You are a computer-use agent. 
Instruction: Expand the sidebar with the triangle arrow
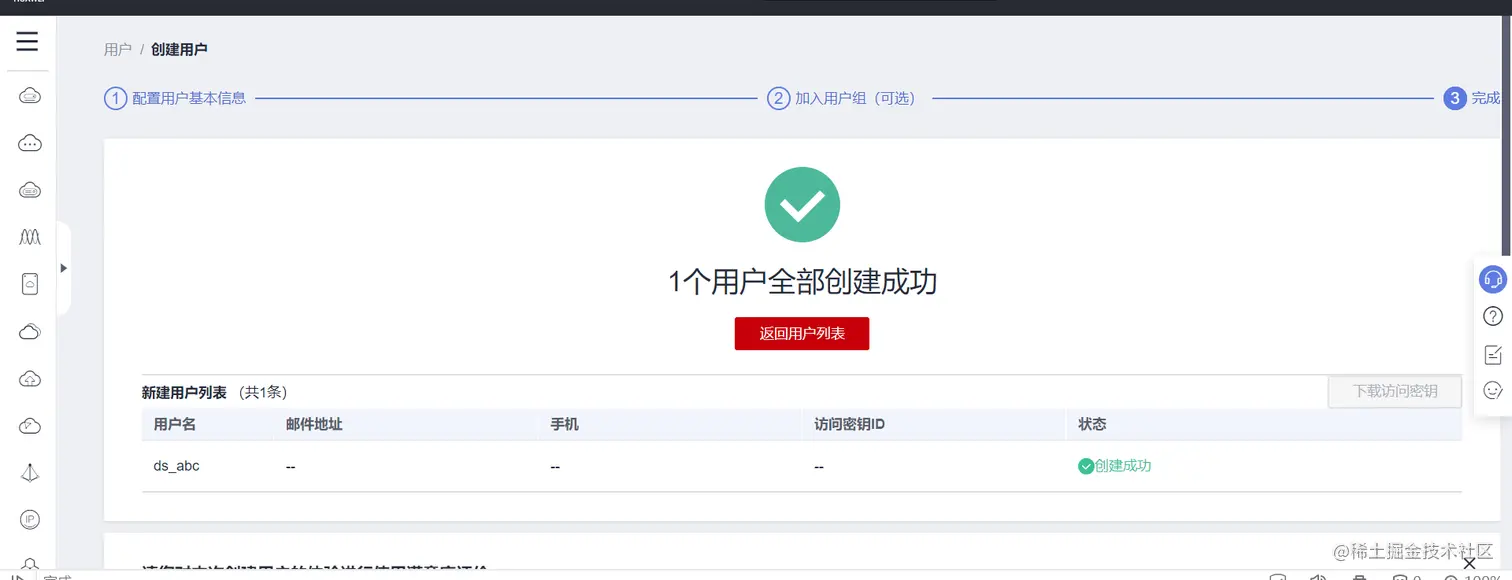[63, 268]
